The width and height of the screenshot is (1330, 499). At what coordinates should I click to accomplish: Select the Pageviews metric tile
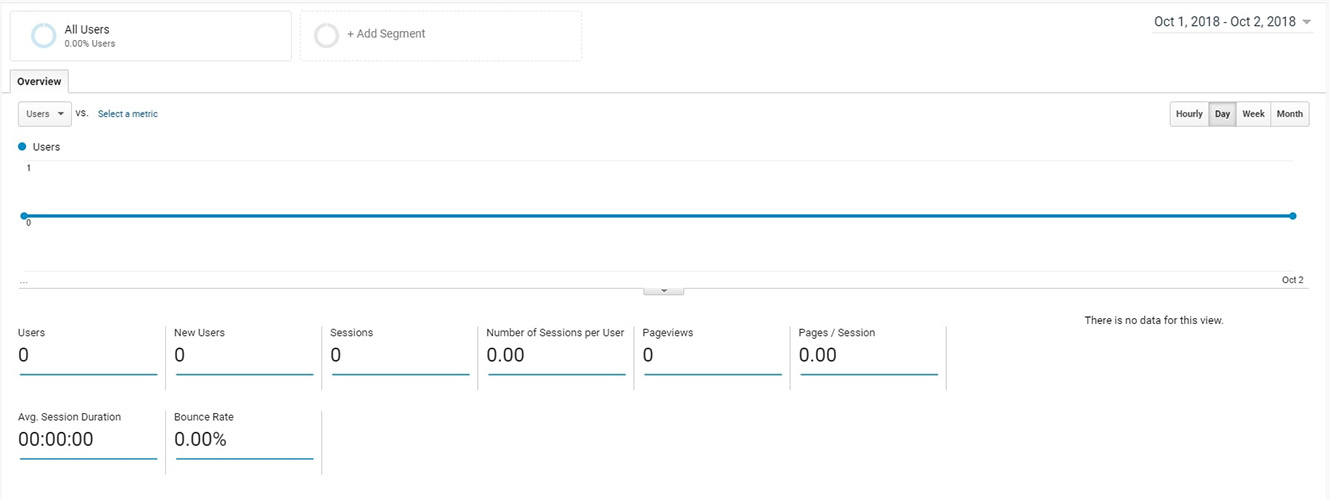tap(712, 350)
